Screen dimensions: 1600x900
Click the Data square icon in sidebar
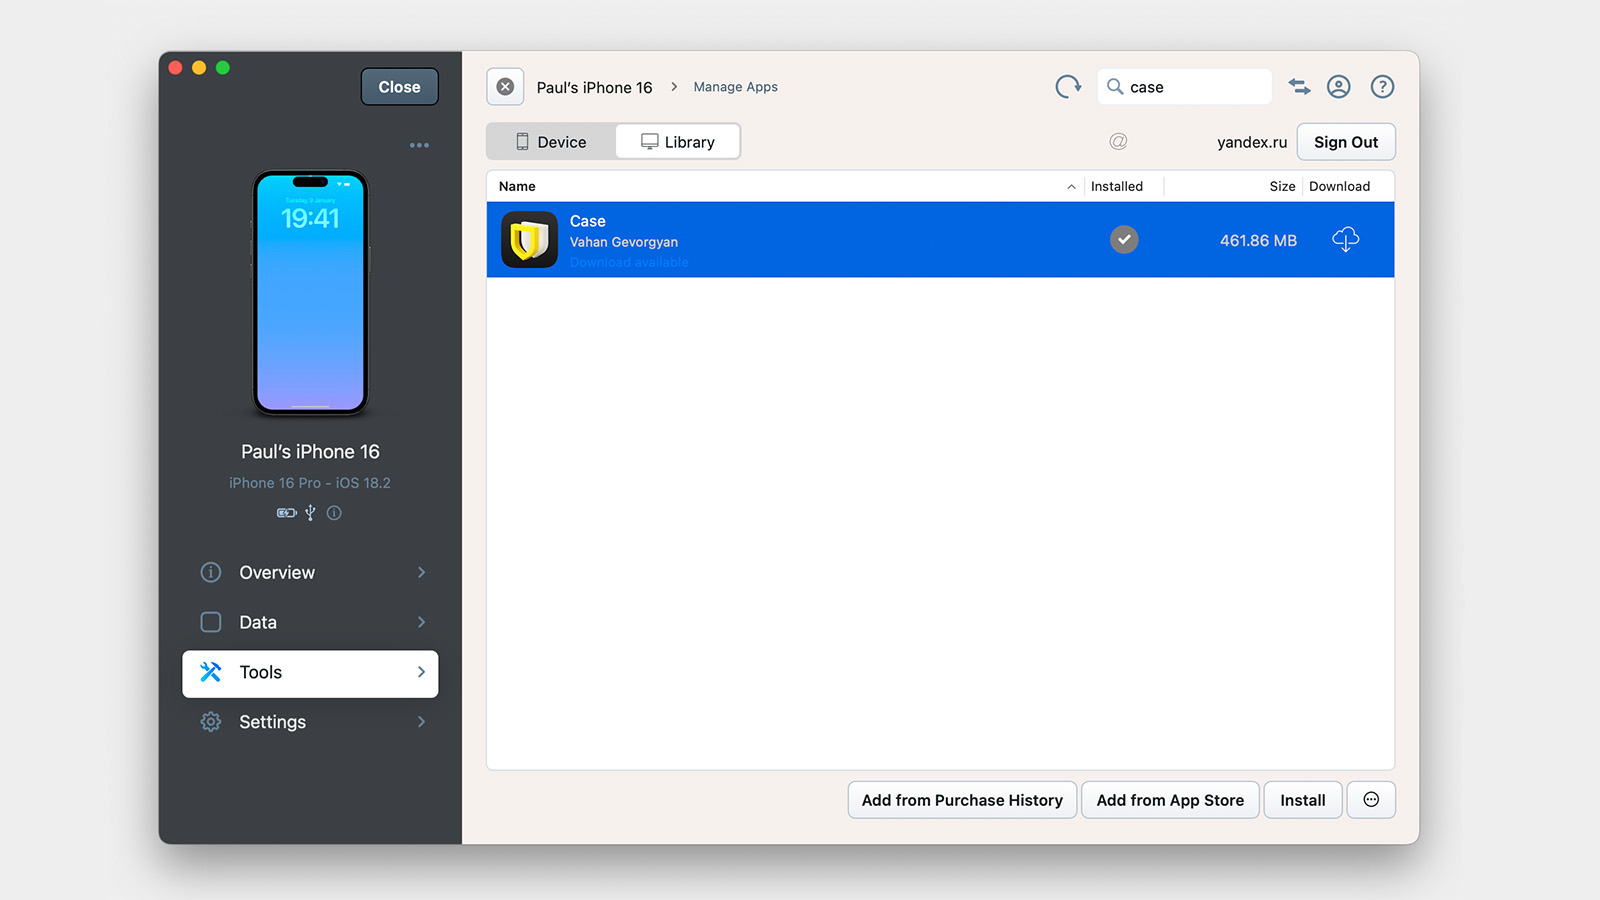click(x=211, y=622)
